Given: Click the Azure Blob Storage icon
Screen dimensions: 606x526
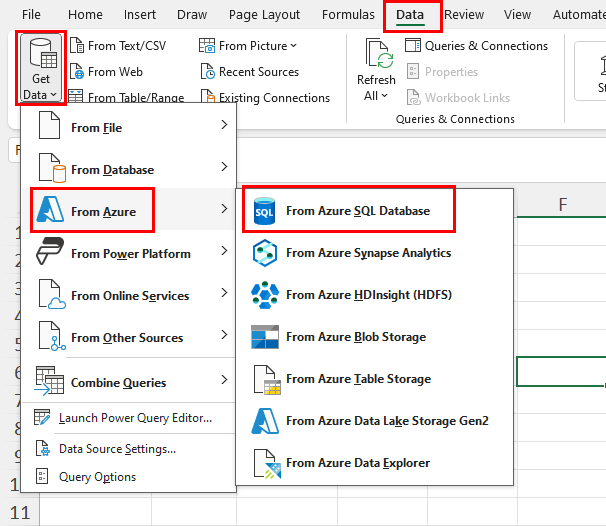Looking at the screenshot, I should click(265, 337).
